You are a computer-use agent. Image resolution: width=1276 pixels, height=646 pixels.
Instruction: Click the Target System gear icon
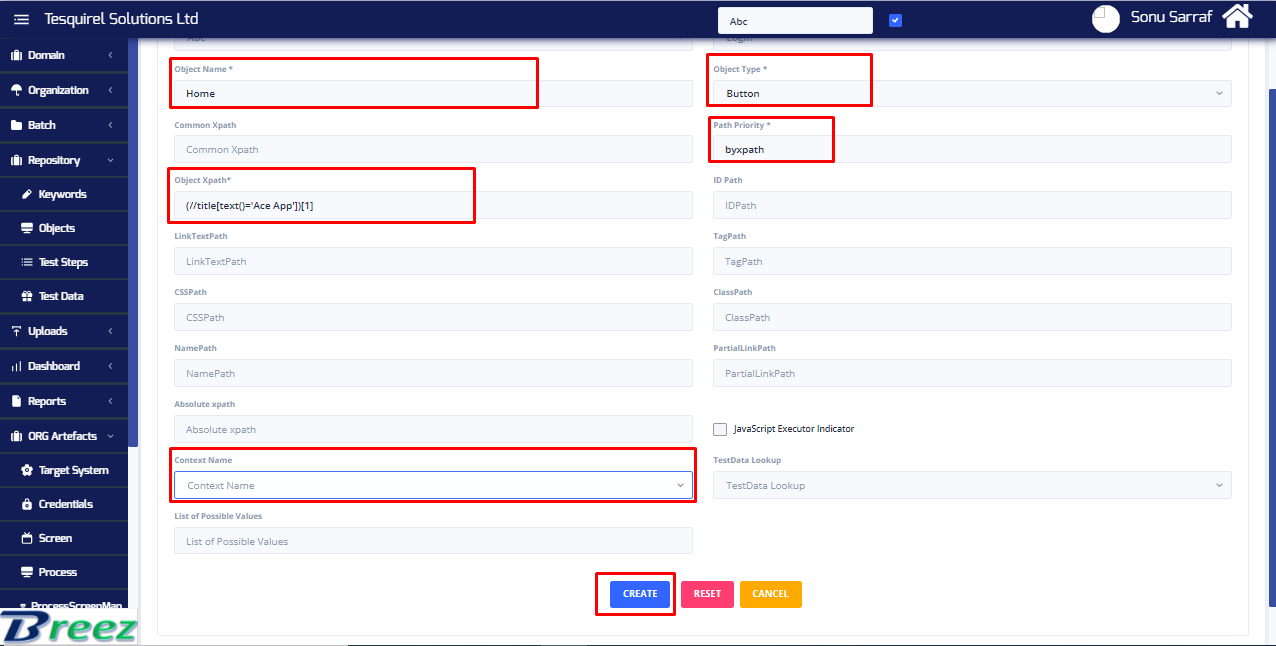point(28,470)
